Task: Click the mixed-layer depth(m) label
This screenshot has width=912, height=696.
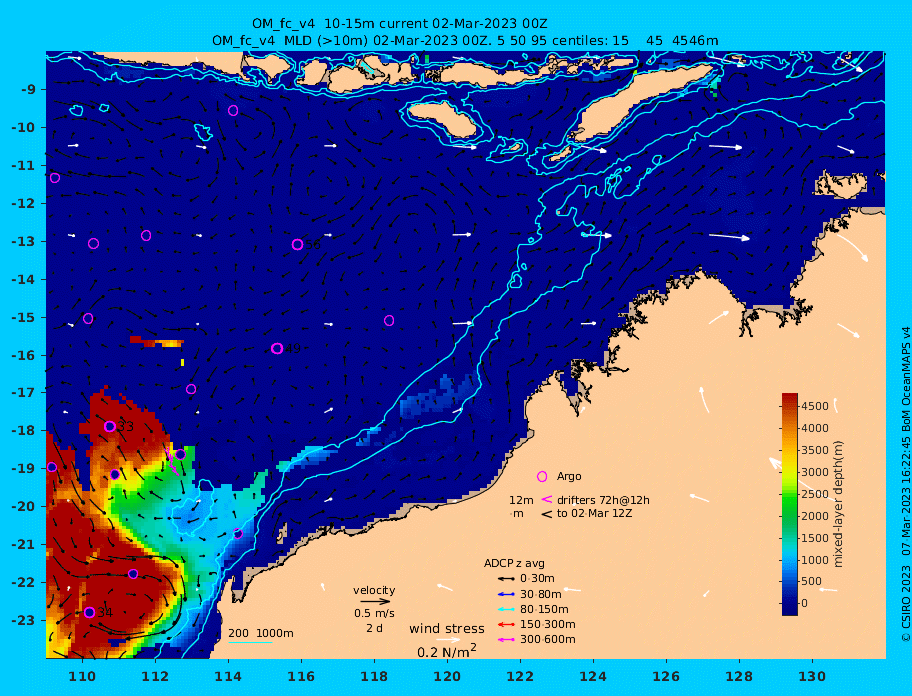Action: click(x=838, y=504)
